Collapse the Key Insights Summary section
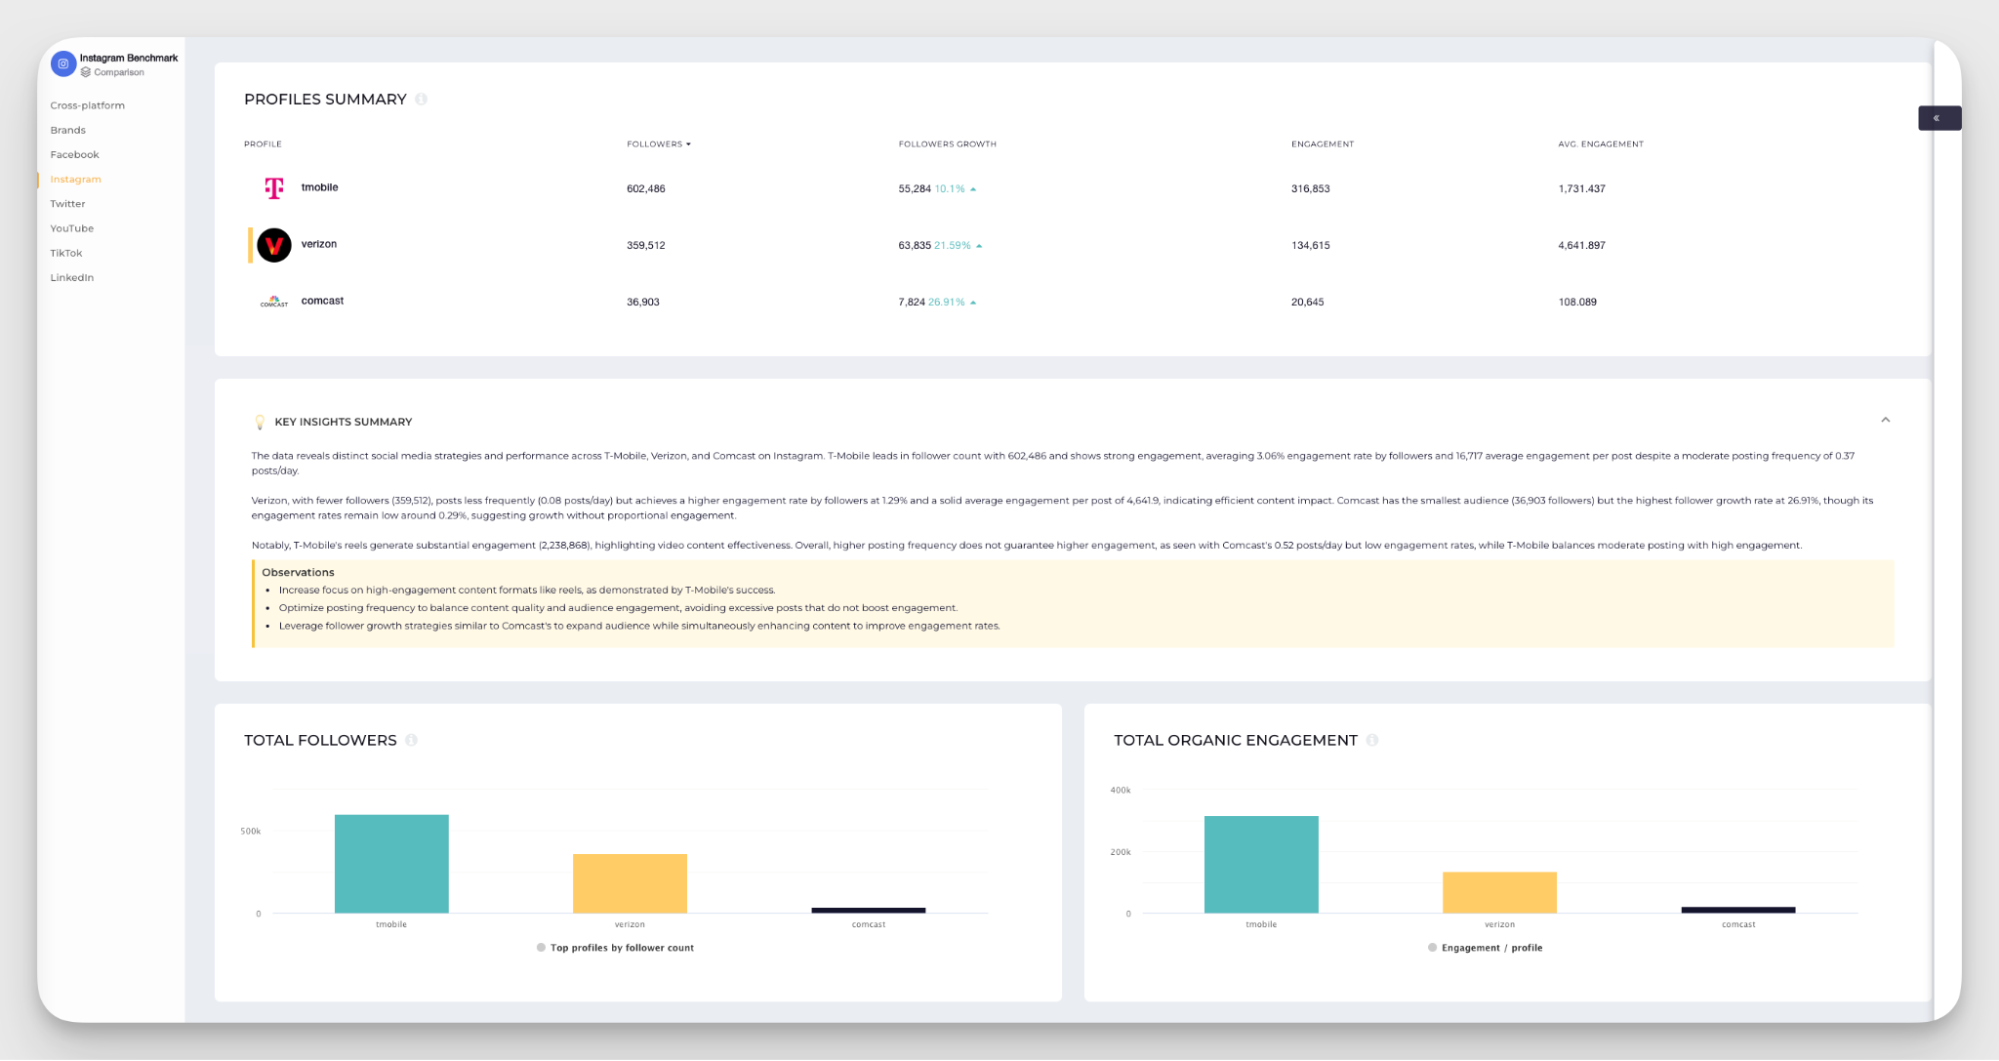The width and height of the screenshot is (1999, 1061). (x=1885, y=420)
